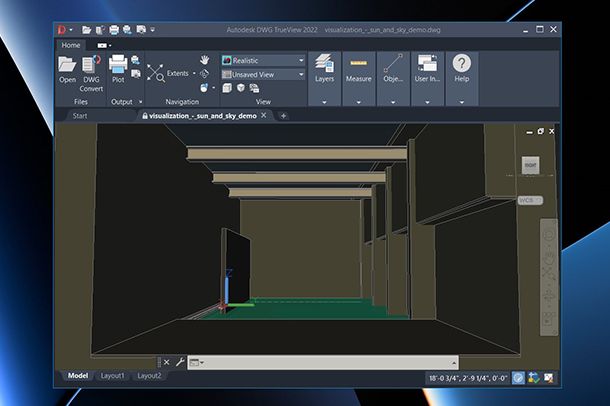The image size is (610, 406).
Task: Select the Pan hand tool
Action: pos(204,60)
